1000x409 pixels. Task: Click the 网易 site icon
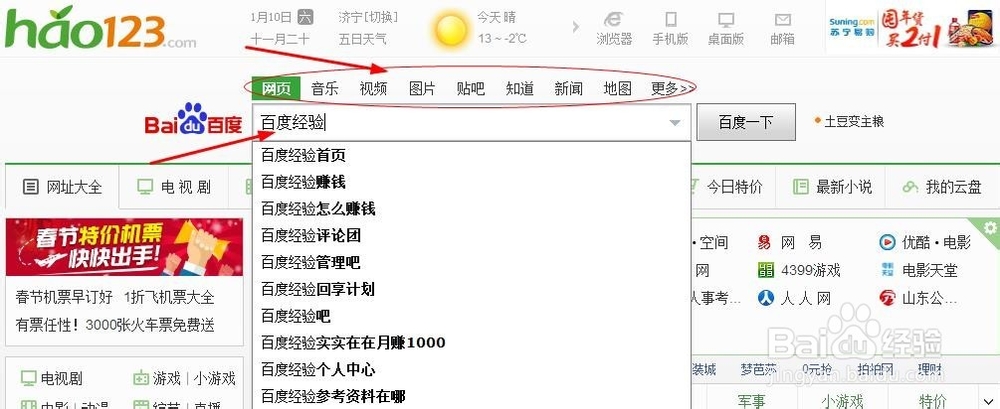point(764,242)
